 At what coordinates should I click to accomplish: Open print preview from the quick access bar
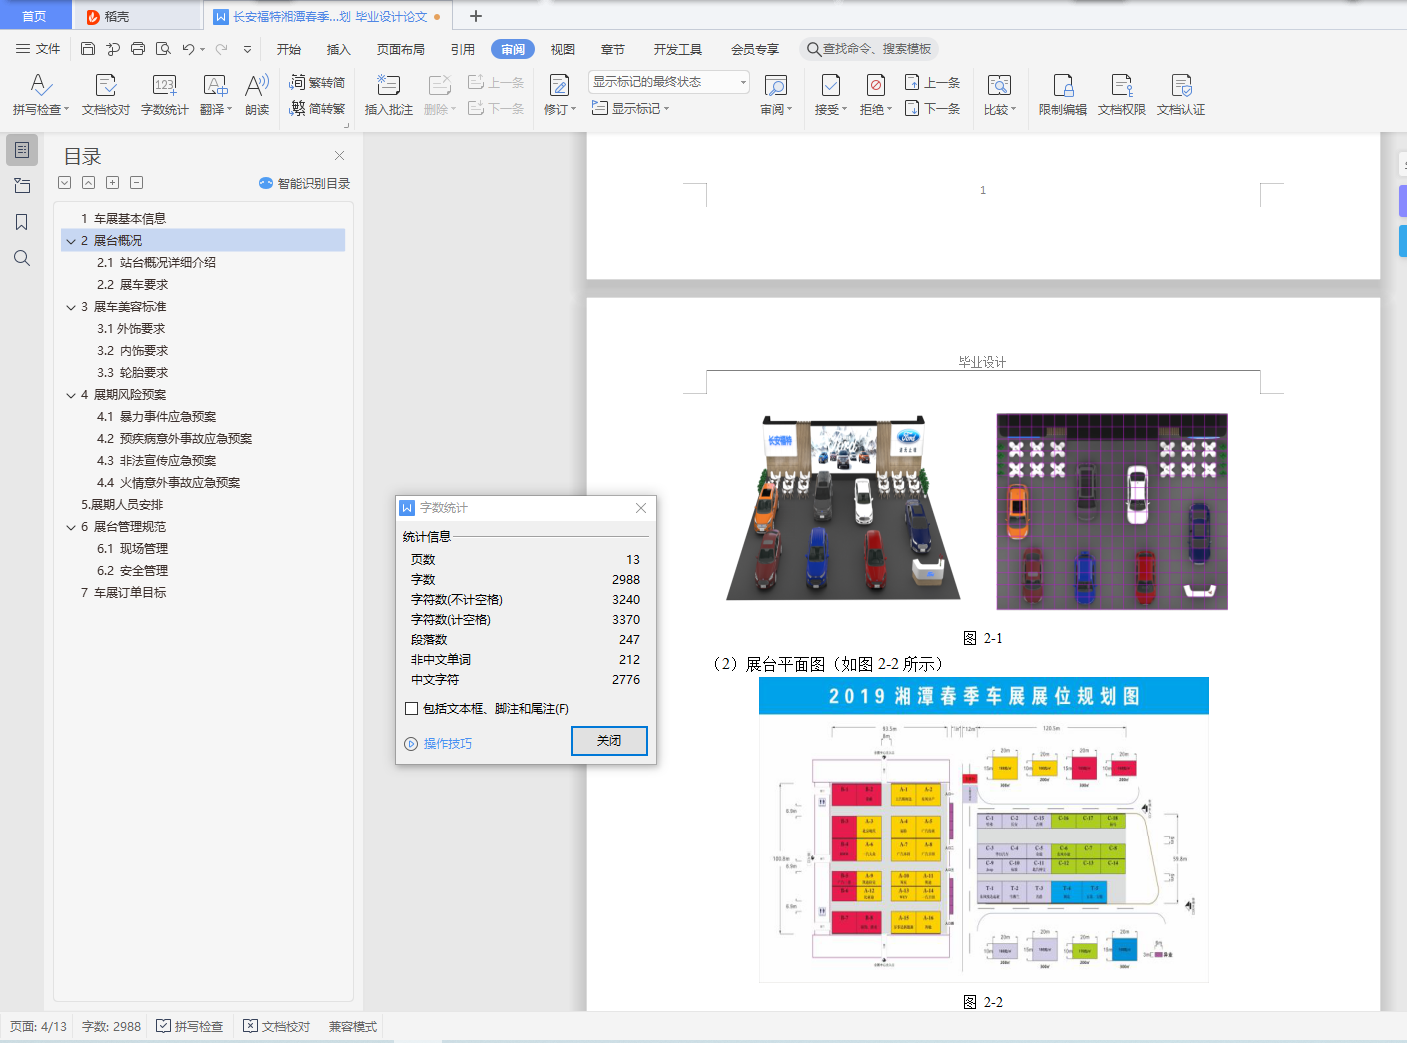163,49
